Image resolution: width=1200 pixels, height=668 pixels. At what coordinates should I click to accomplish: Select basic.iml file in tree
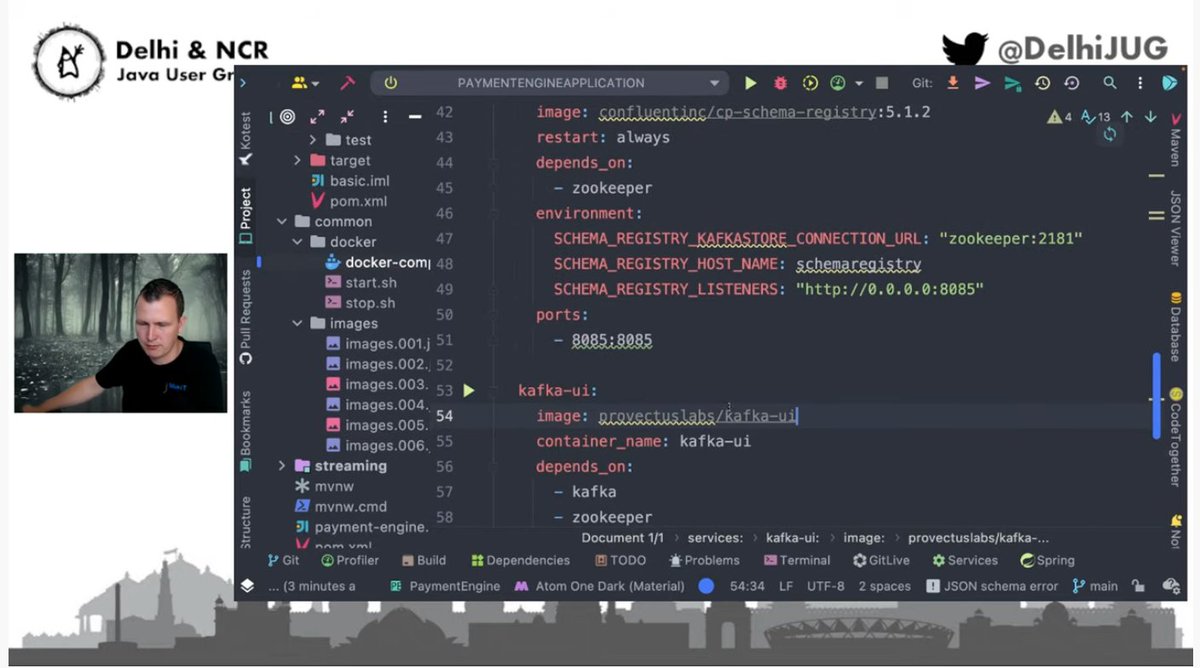click(x=350, y=181)
